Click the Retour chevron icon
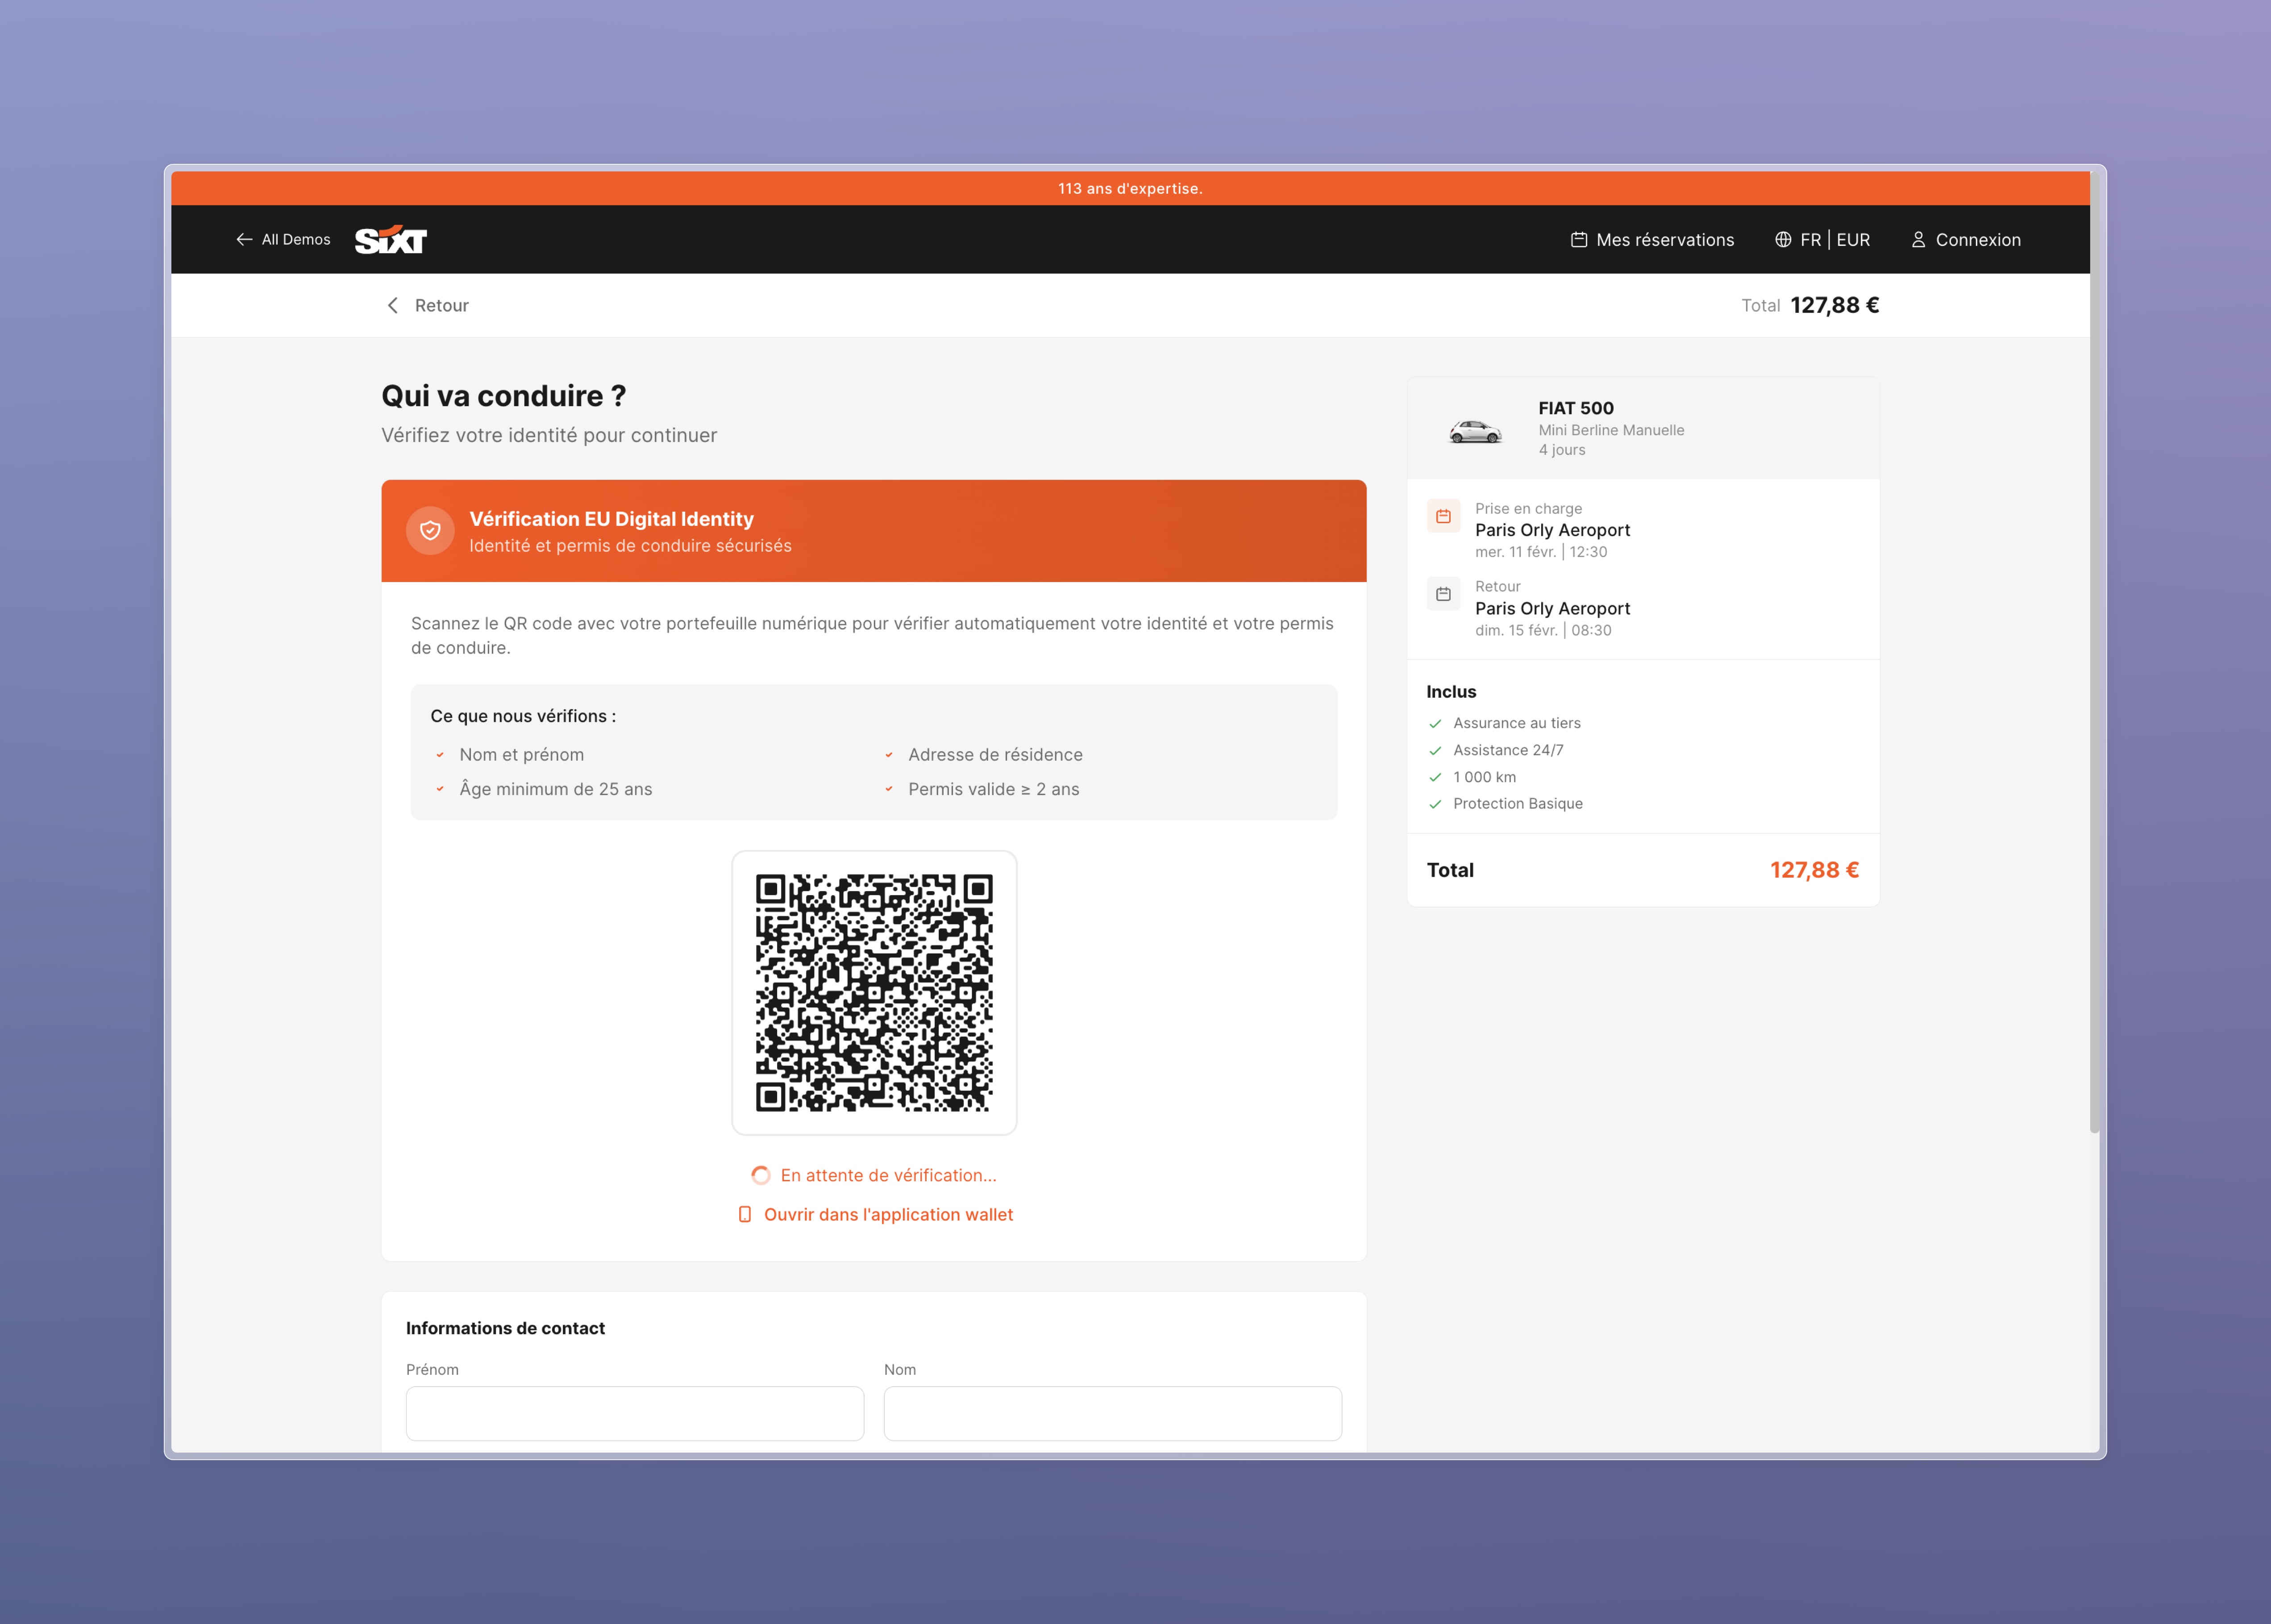2271x1624 pixels. (x=393, y=306)
